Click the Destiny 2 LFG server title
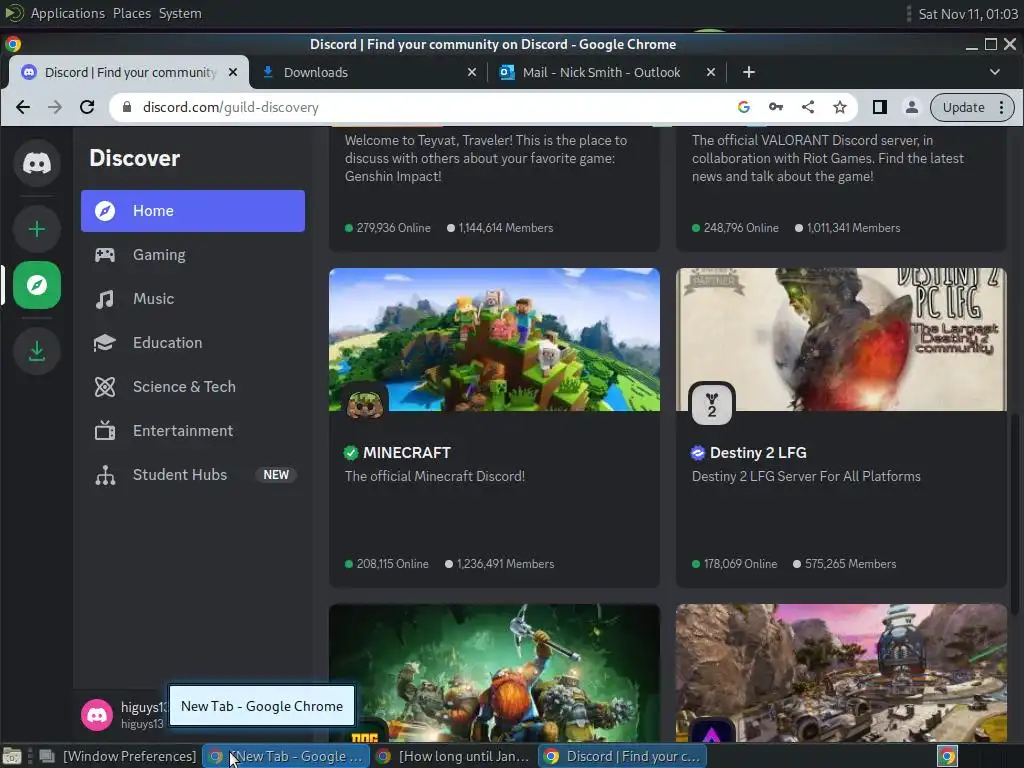Image resolution: width=1024 pixels, height=768 pixels. click(x=758, y=453)
